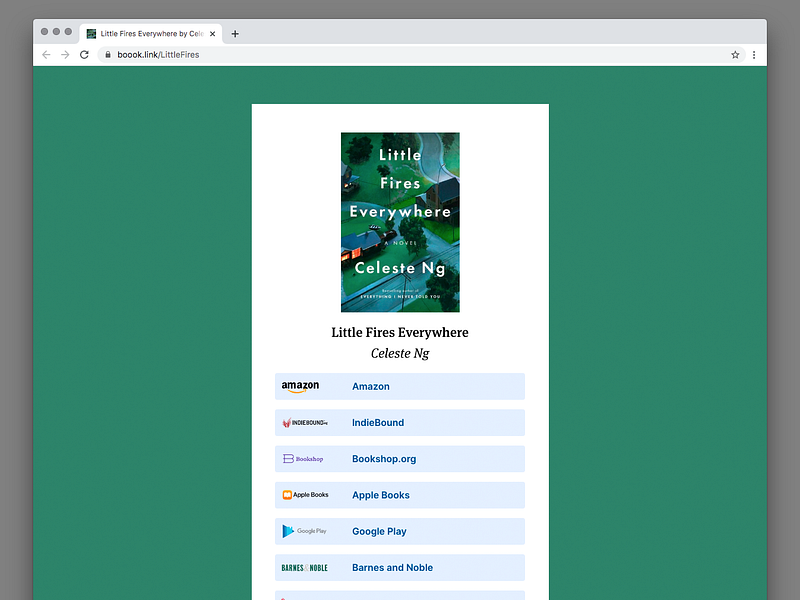
Task: Click the browser forward arrow
Action: [x=65, y=55]
